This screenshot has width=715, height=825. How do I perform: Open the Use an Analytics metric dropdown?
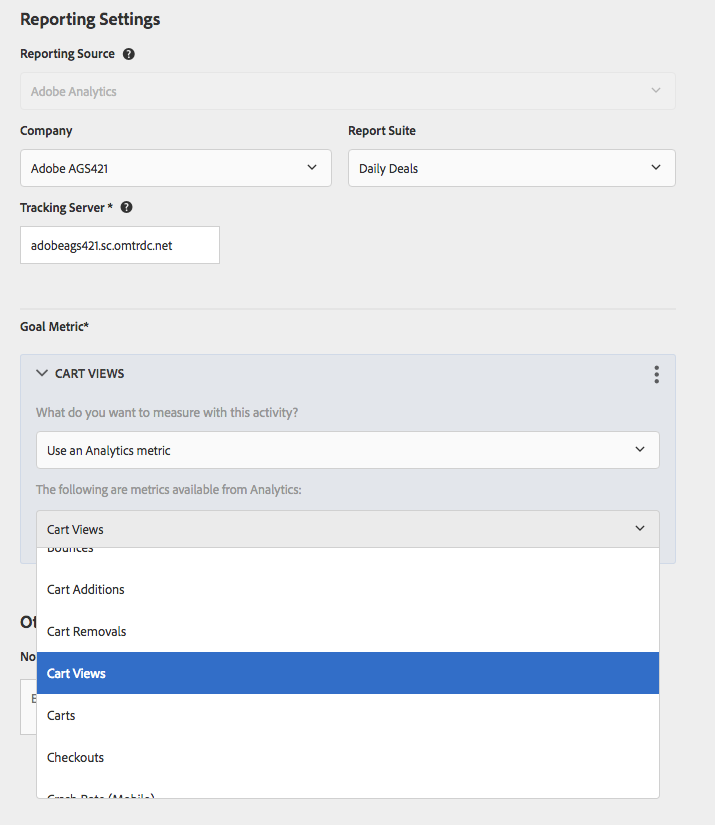click(348, 450)
